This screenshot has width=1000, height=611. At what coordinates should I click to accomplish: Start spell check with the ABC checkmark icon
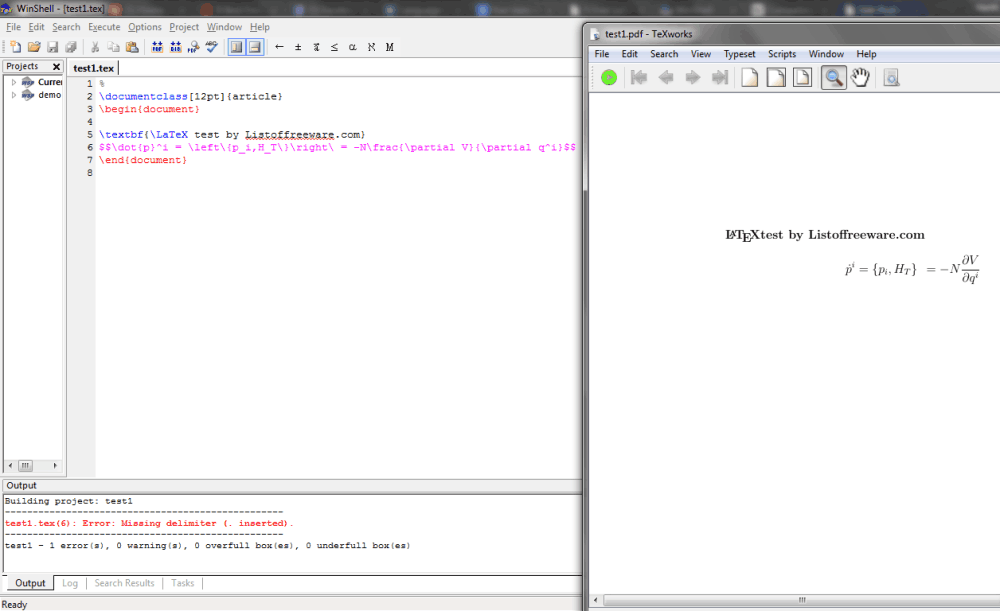click(212, 47)
